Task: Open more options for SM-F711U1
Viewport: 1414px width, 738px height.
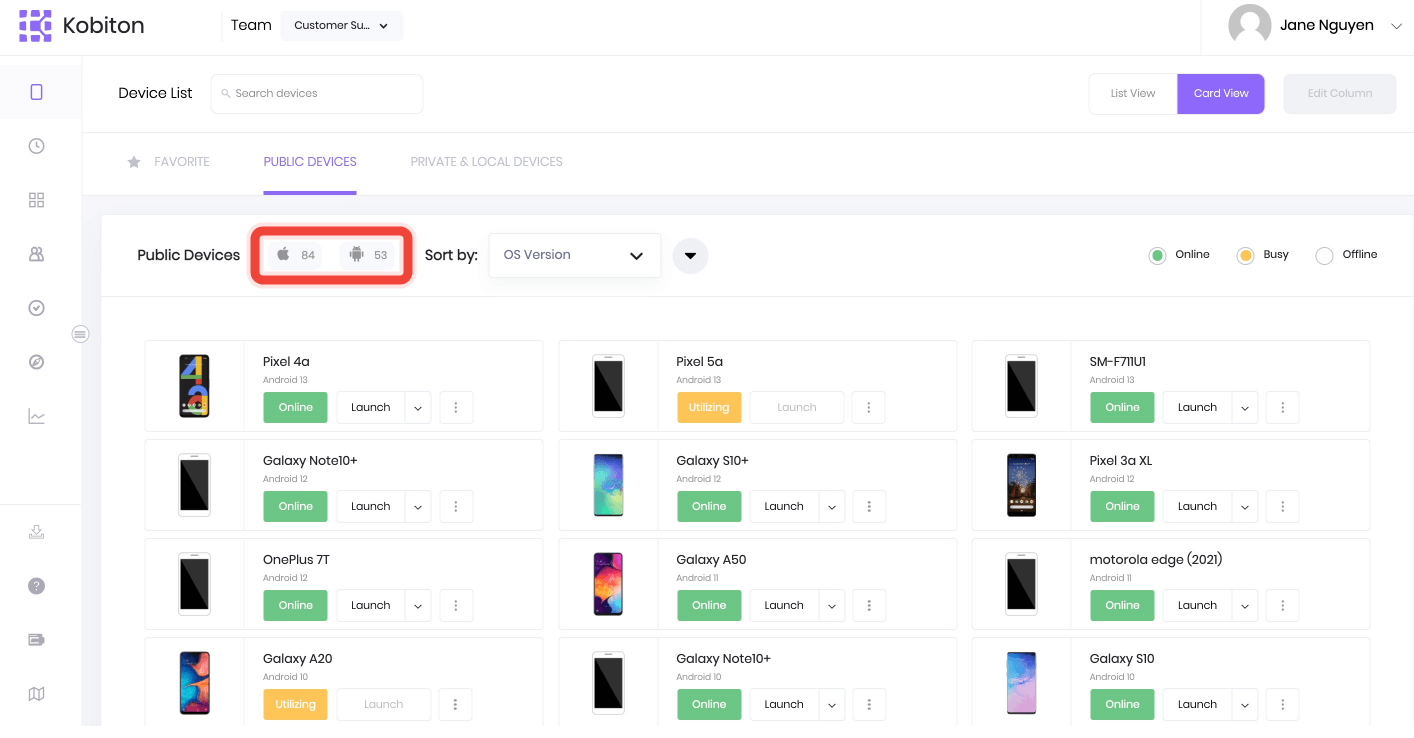Action: tap(1282, 407)
